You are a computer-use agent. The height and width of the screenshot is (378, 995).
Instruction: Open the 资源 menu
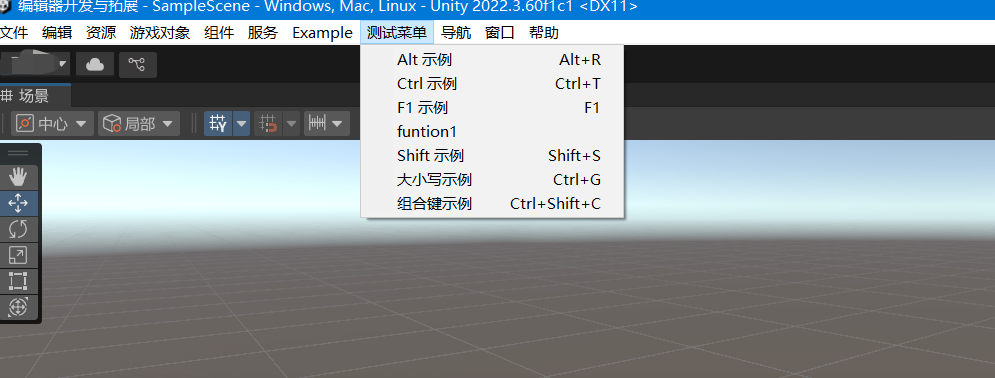tap(101, 32)
